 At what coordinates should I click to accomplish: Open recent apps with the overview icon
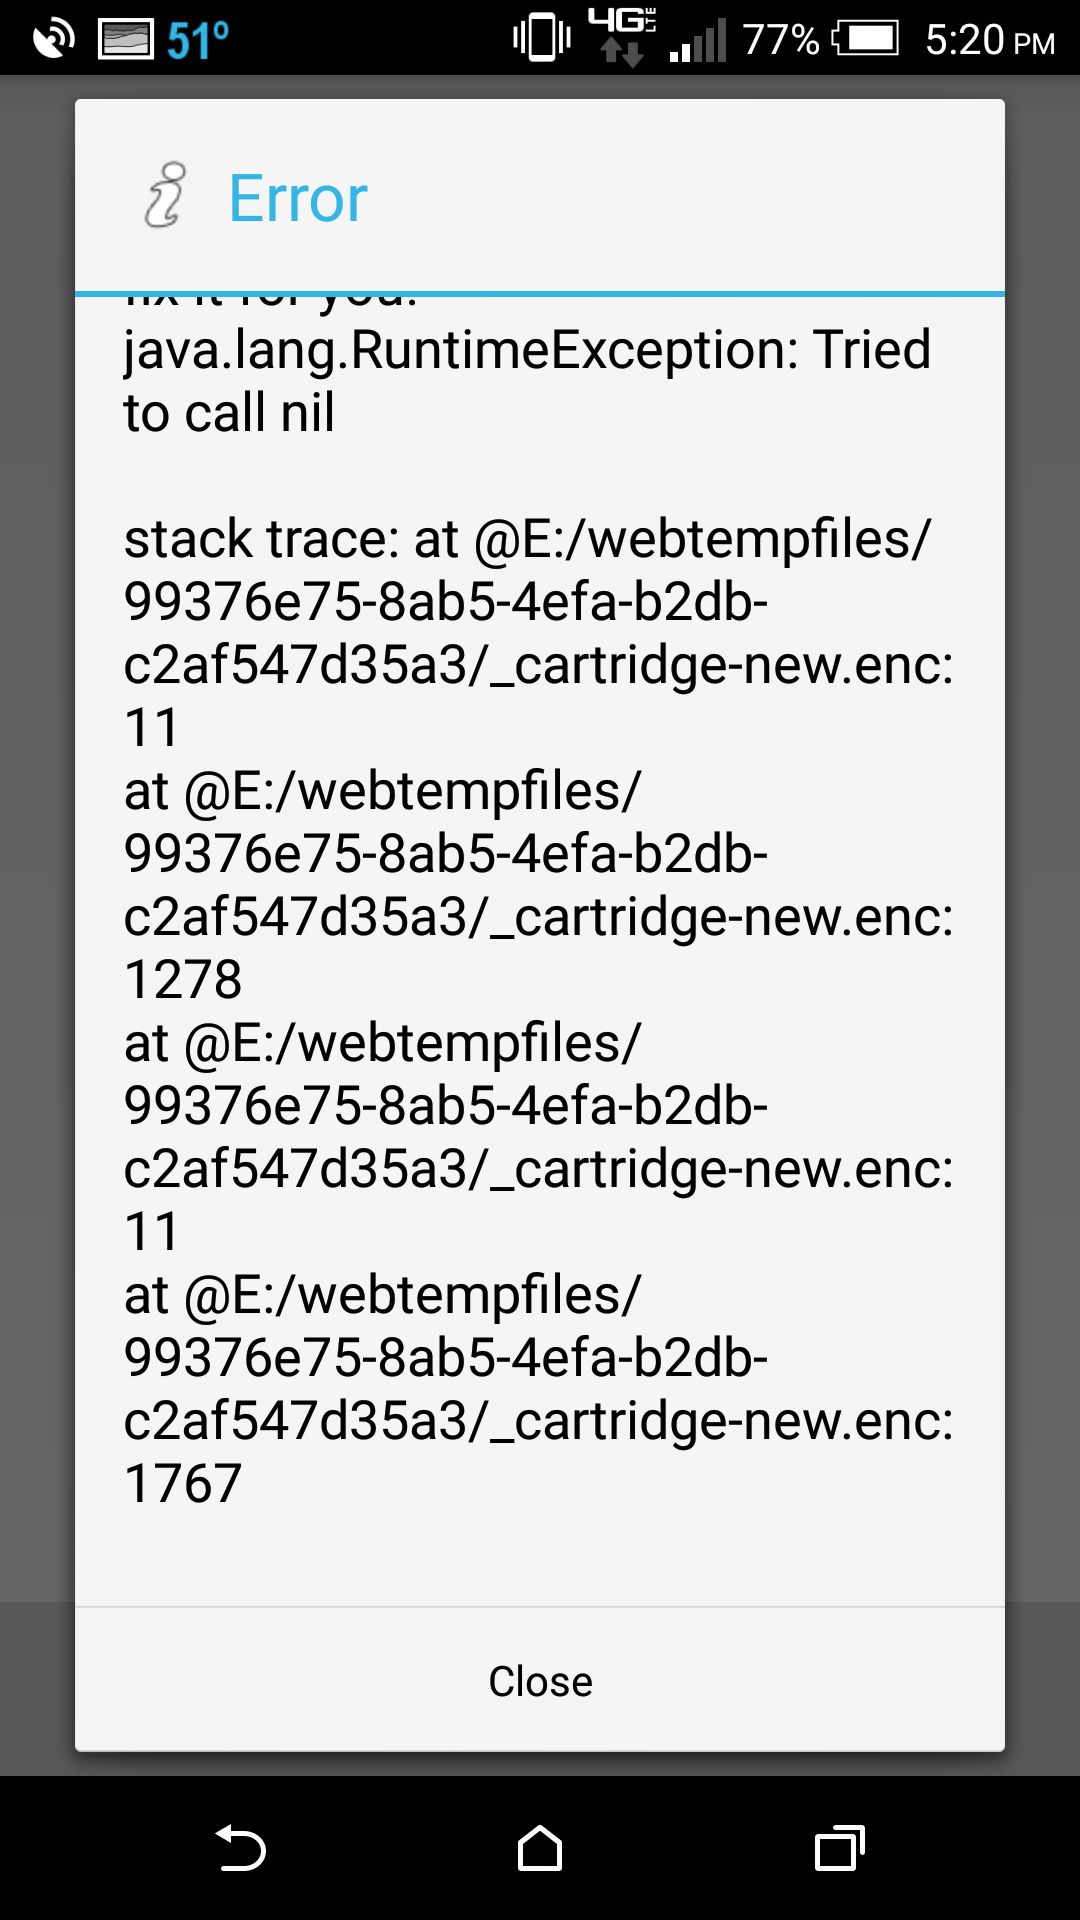(x=840, y=1848)
